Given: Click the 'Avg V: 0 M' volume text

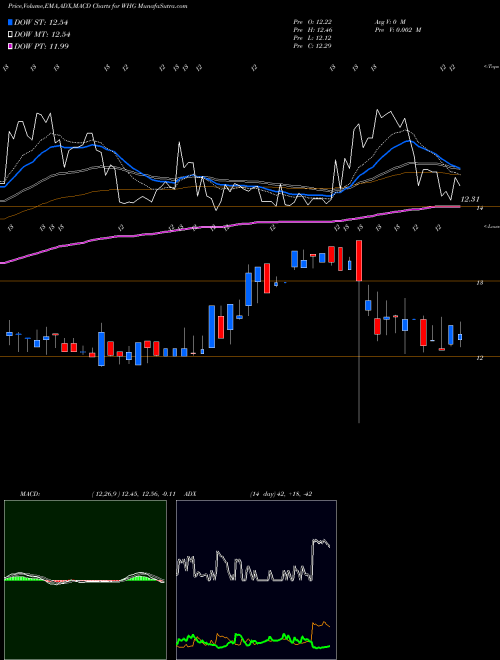Looking at the screenshot, I should tap(390, 22).
